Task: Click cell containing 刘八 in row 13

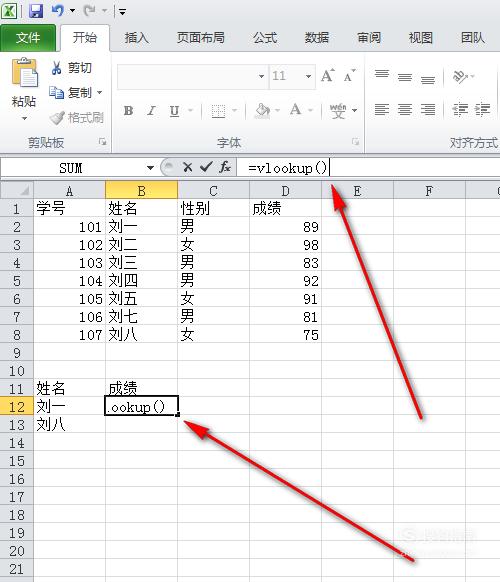Action: 69,425
